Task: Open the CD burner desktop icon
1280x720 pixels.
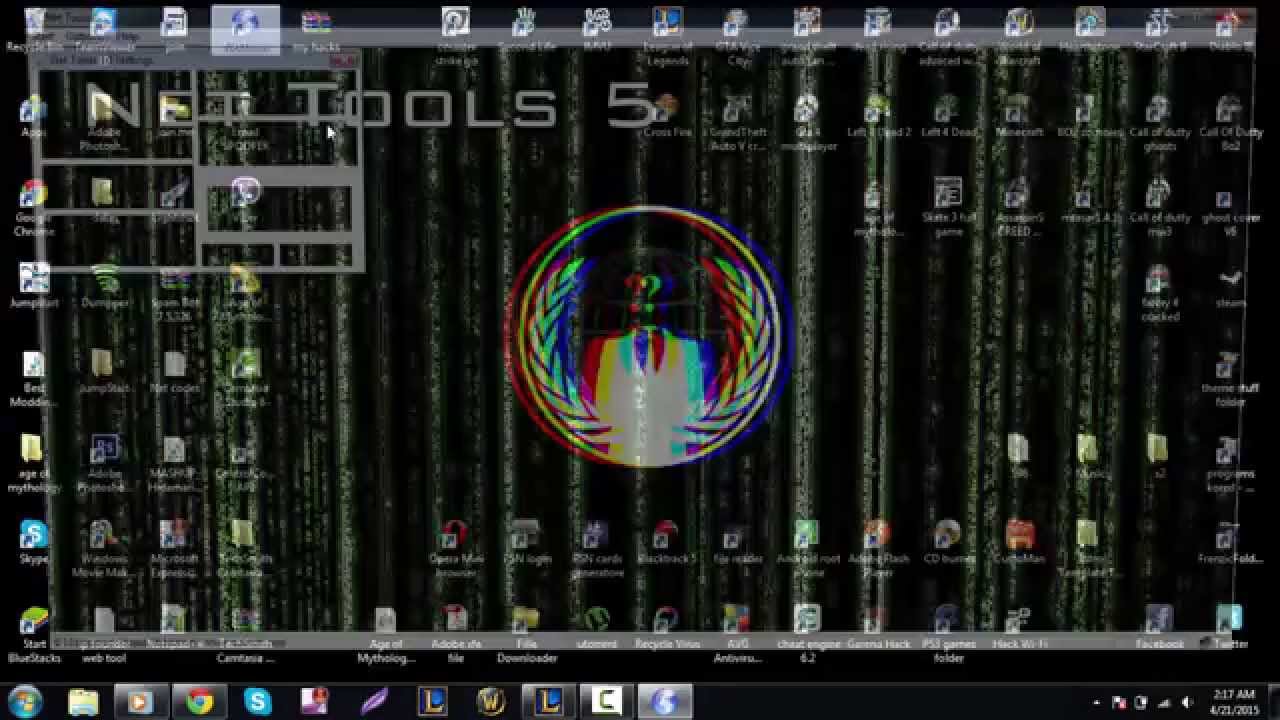Action: tap(948, 543)
